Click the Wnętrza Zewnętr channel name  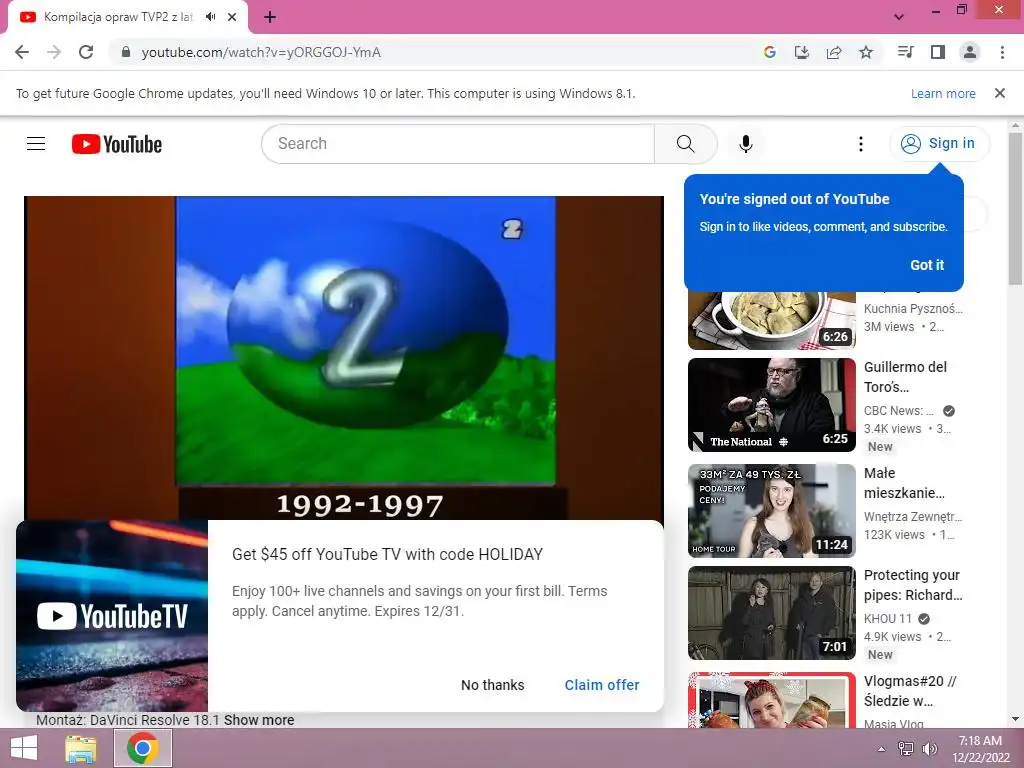(x=913, y=516)
